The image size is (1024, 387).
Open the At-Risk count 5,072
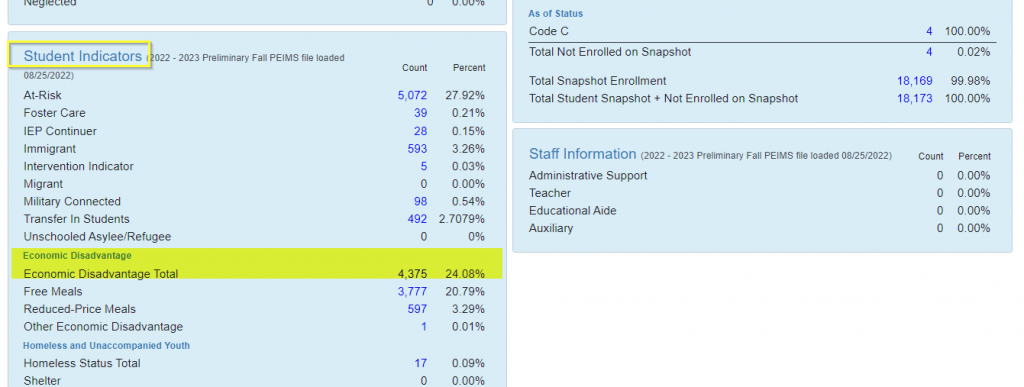412,95
